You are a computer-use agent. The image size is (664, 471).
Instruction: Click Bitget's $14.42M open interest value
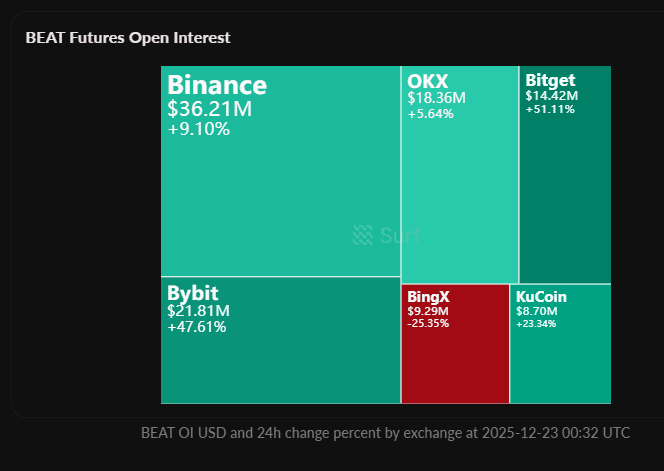(x=552, y=96)
